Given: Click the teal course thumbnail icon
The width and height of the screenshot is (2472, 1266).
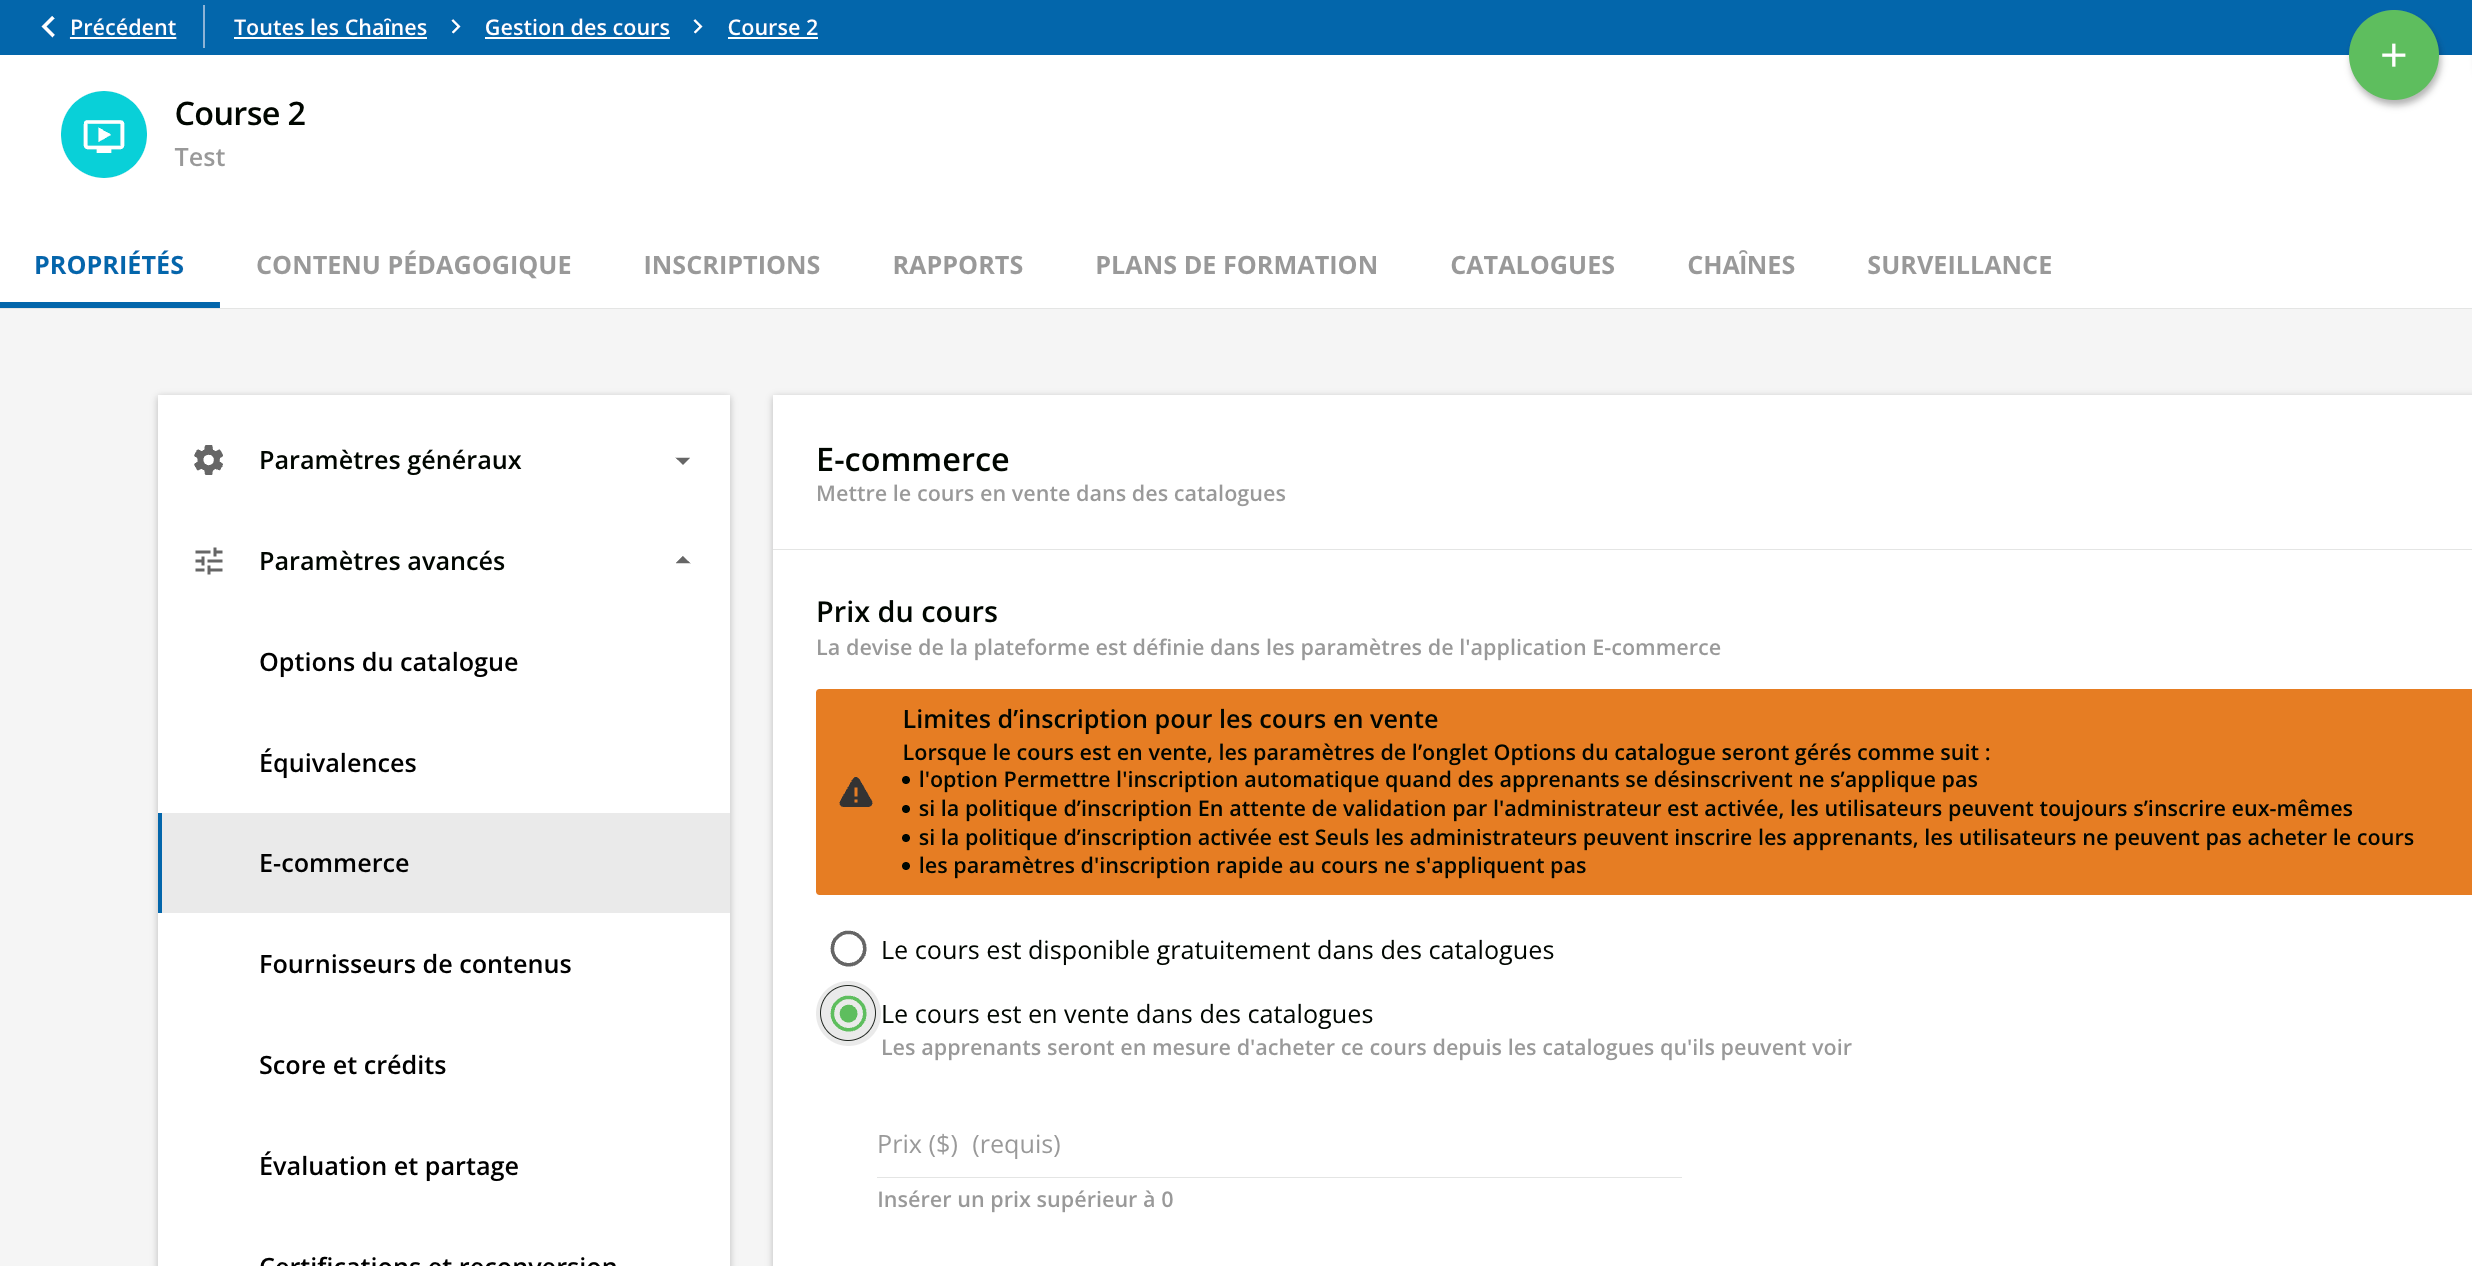Looking at the screenshot, I should point(104,135).
